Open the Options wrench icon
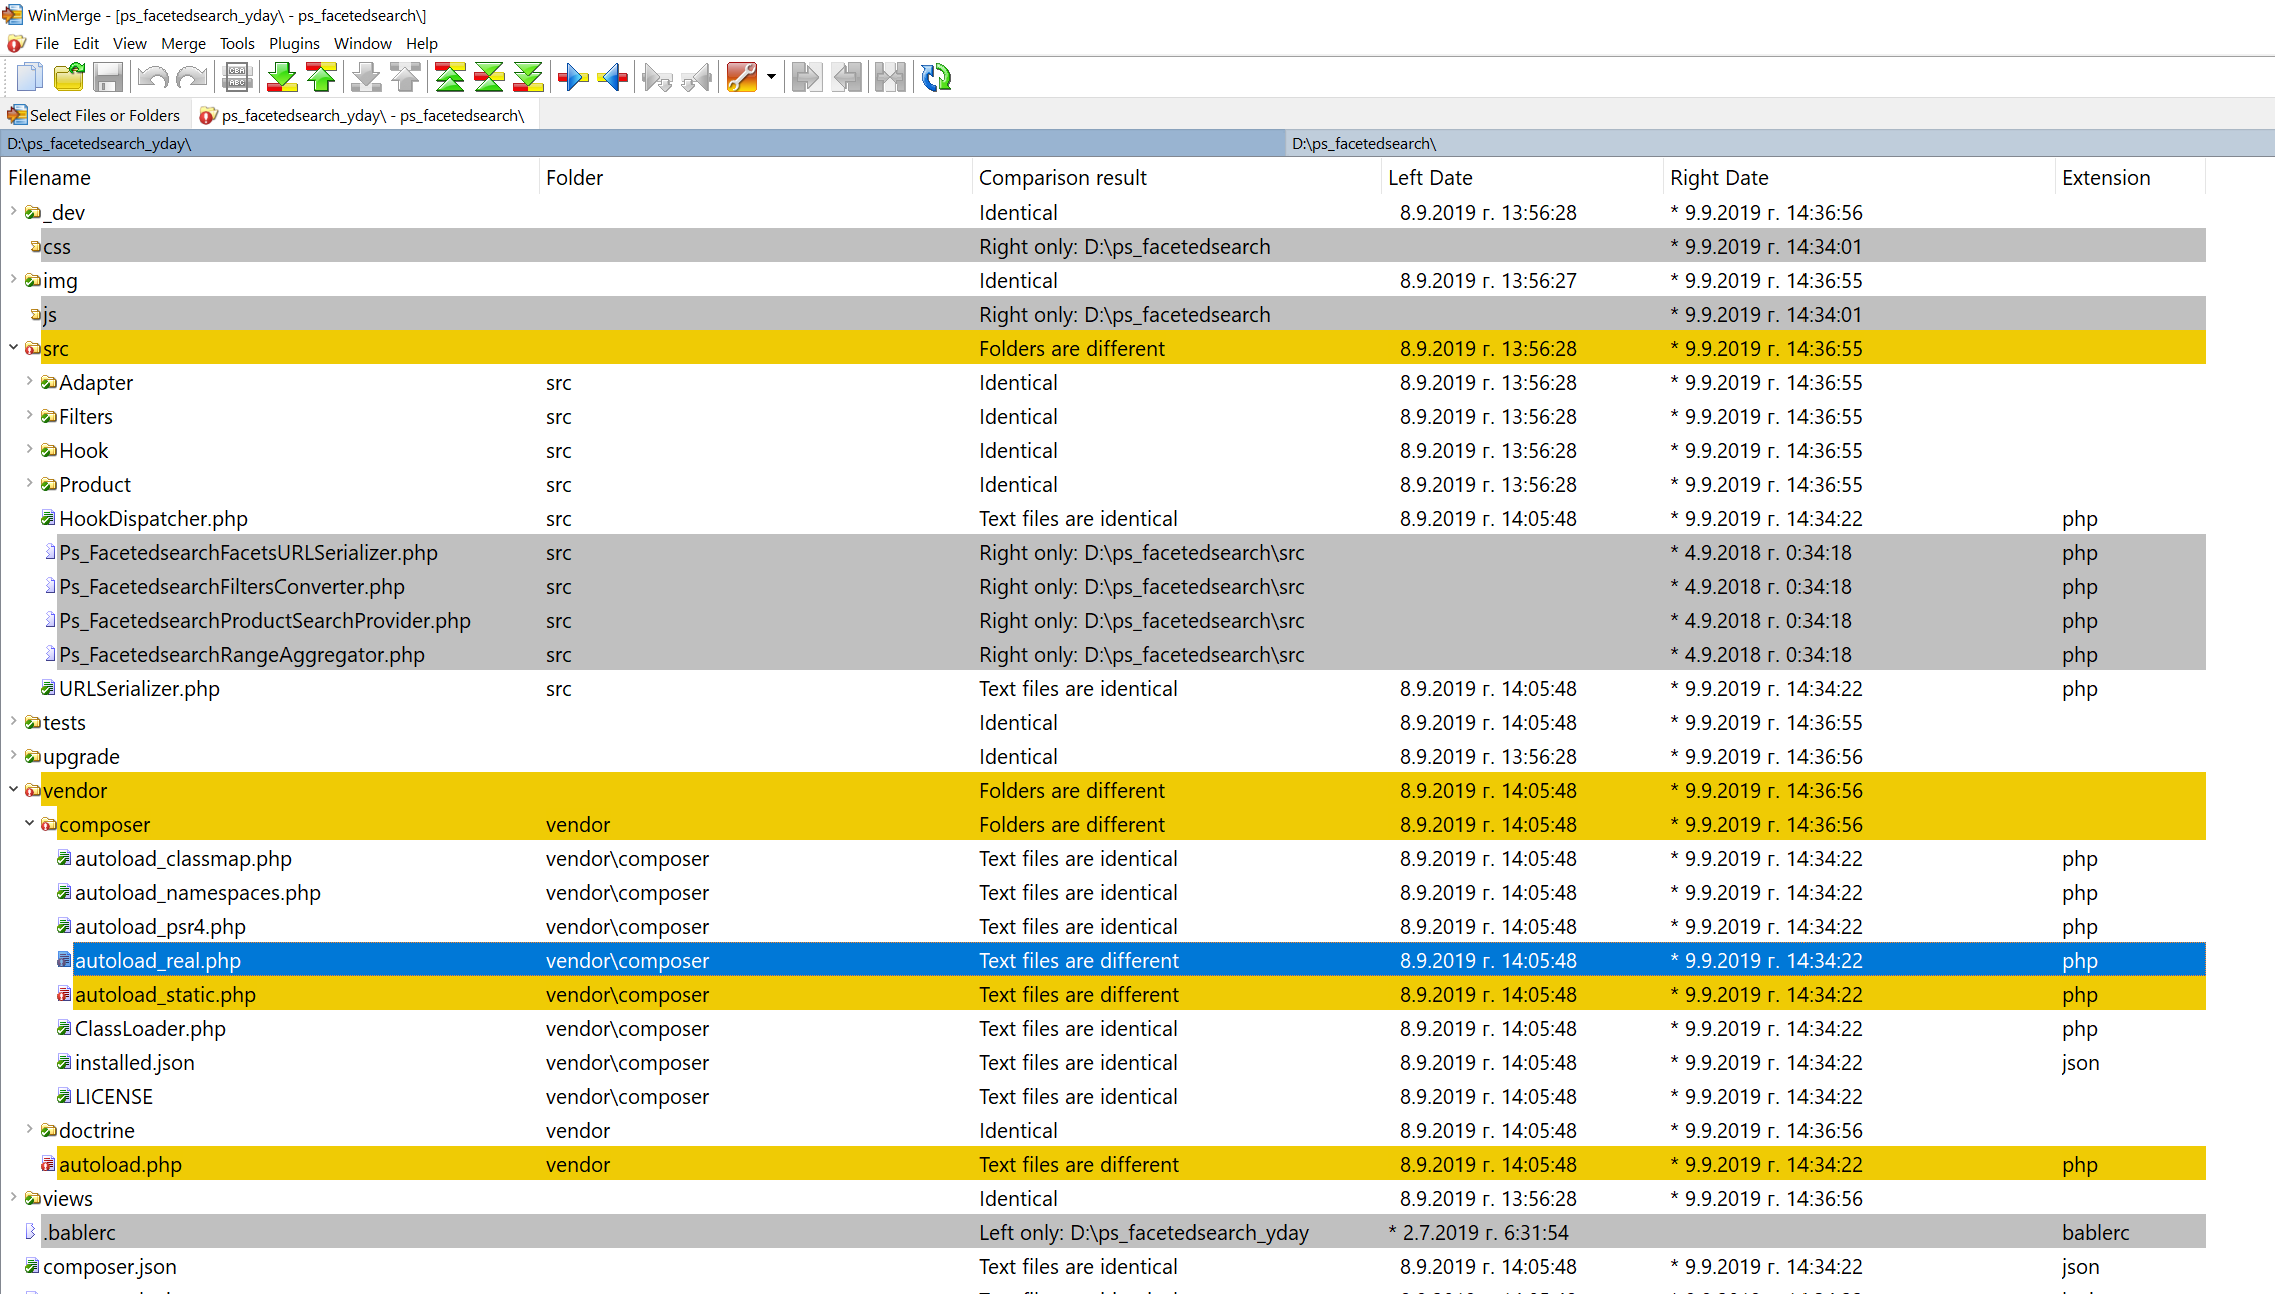The width and height of the screenshot is (2275, 1294). tap(742, 77)
